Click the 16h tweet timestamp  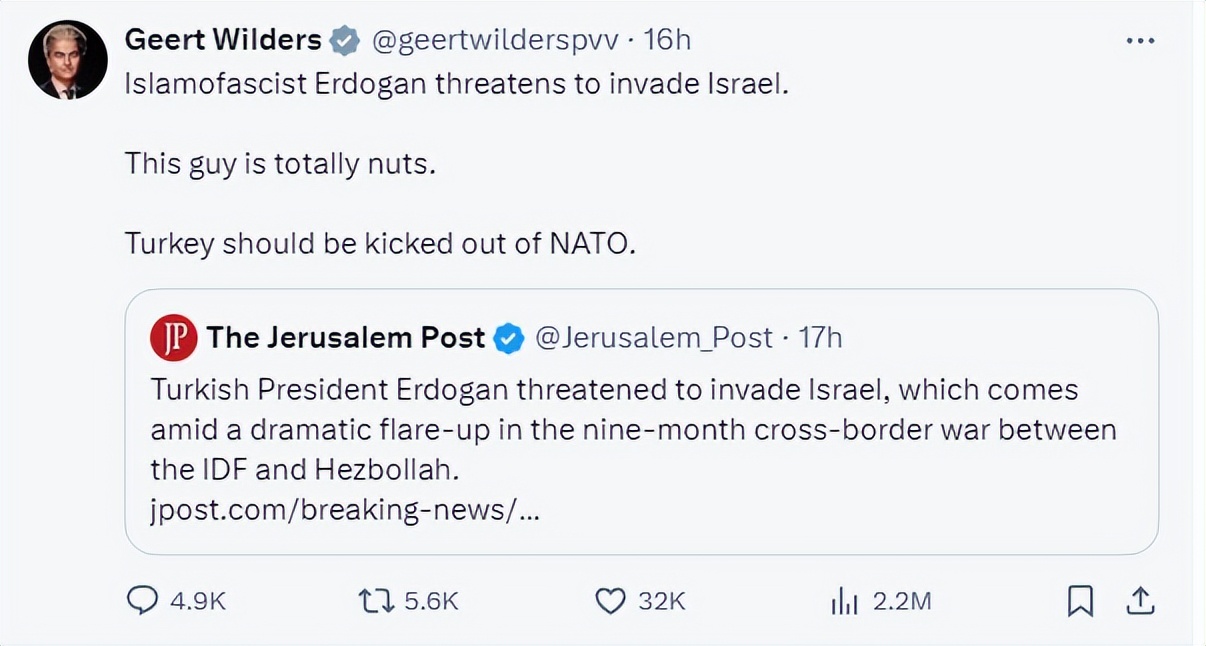(667, 40)
